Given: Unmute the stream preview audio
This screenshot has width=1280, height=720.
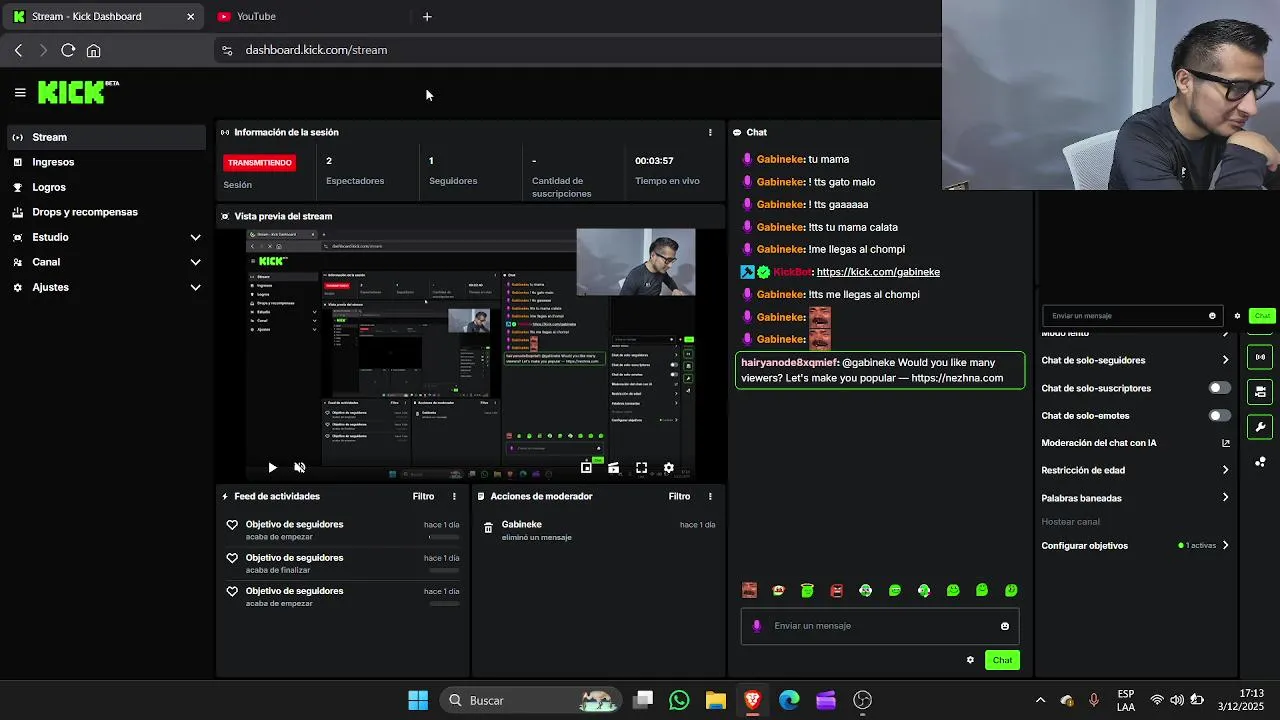Looking at the screenshot, I should click(x=299, y=467).
